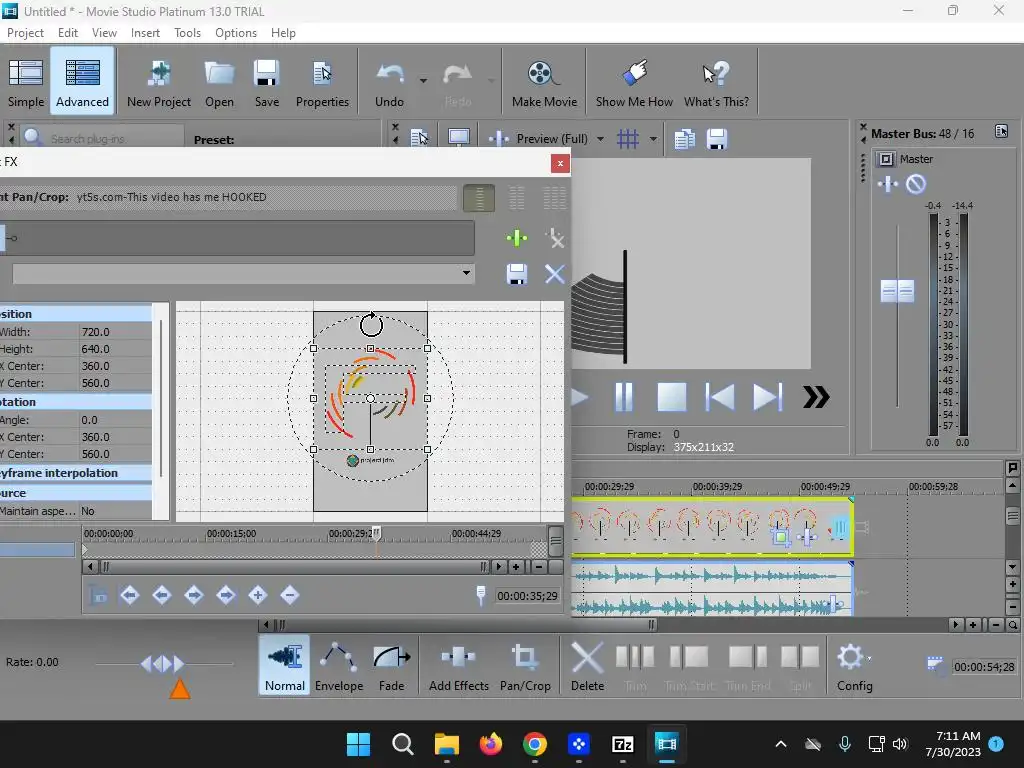Go to last keyframe
This screenshot has height=768, width=1024.
[x=225, y=595]
